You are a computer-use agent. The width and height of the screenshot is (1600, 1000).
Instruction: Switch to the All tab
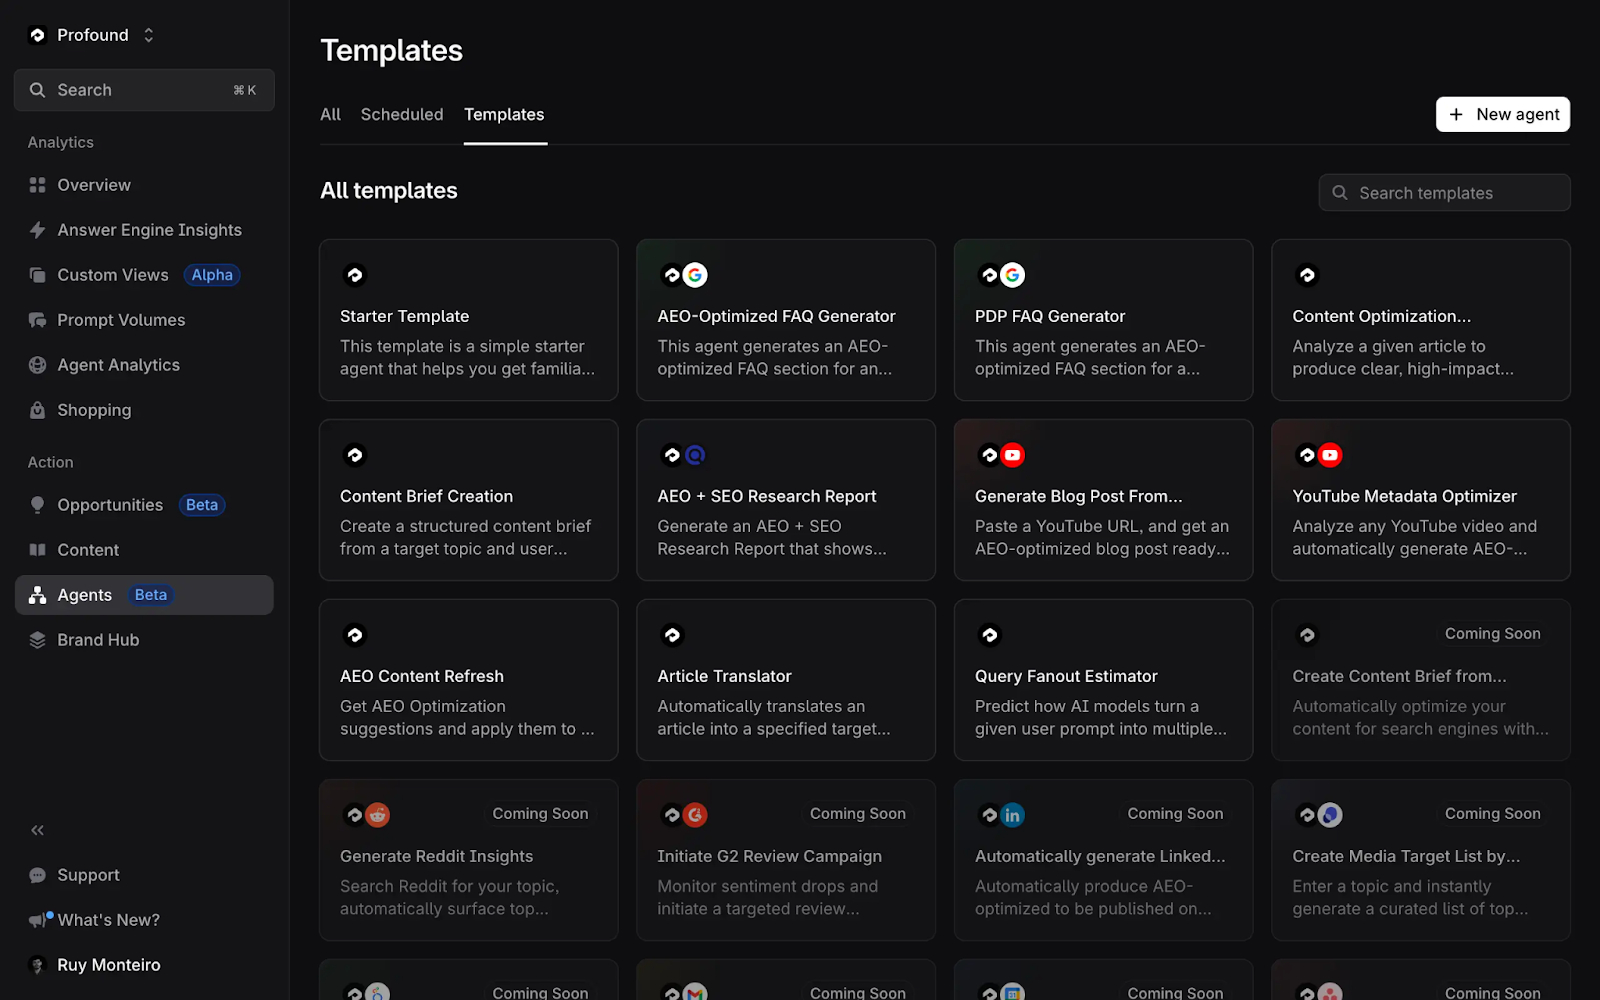[x=330, y=114]
